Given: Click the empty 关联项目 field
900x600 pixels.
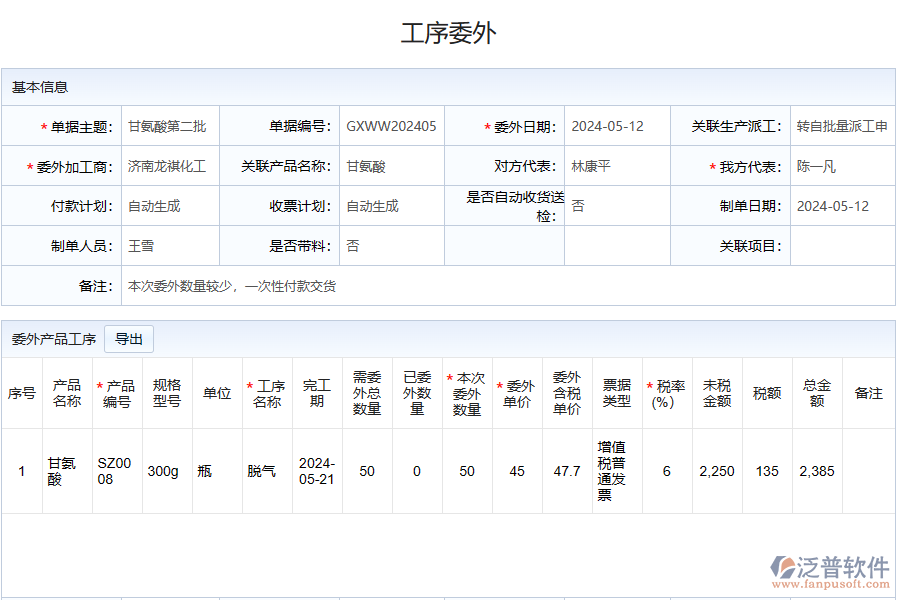Looking at the screenshot, I should [x=840, y=244].
